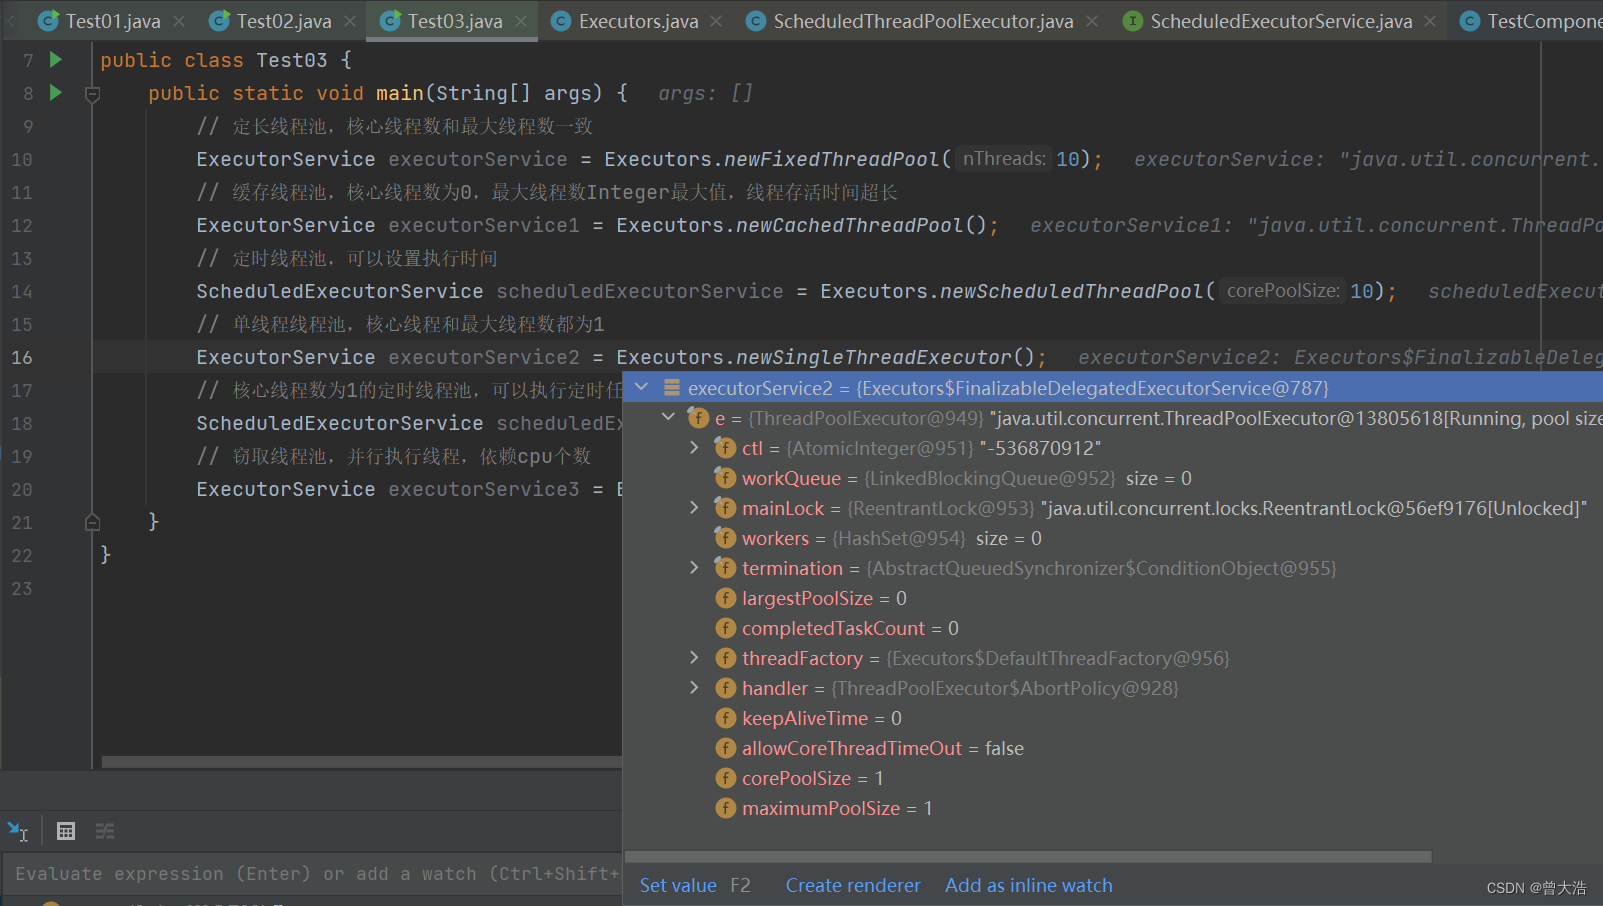This screenshot has width=1603, height=906.
Task: Select corePoolSize = 1 row
Action: click(x=1112, y=778)
